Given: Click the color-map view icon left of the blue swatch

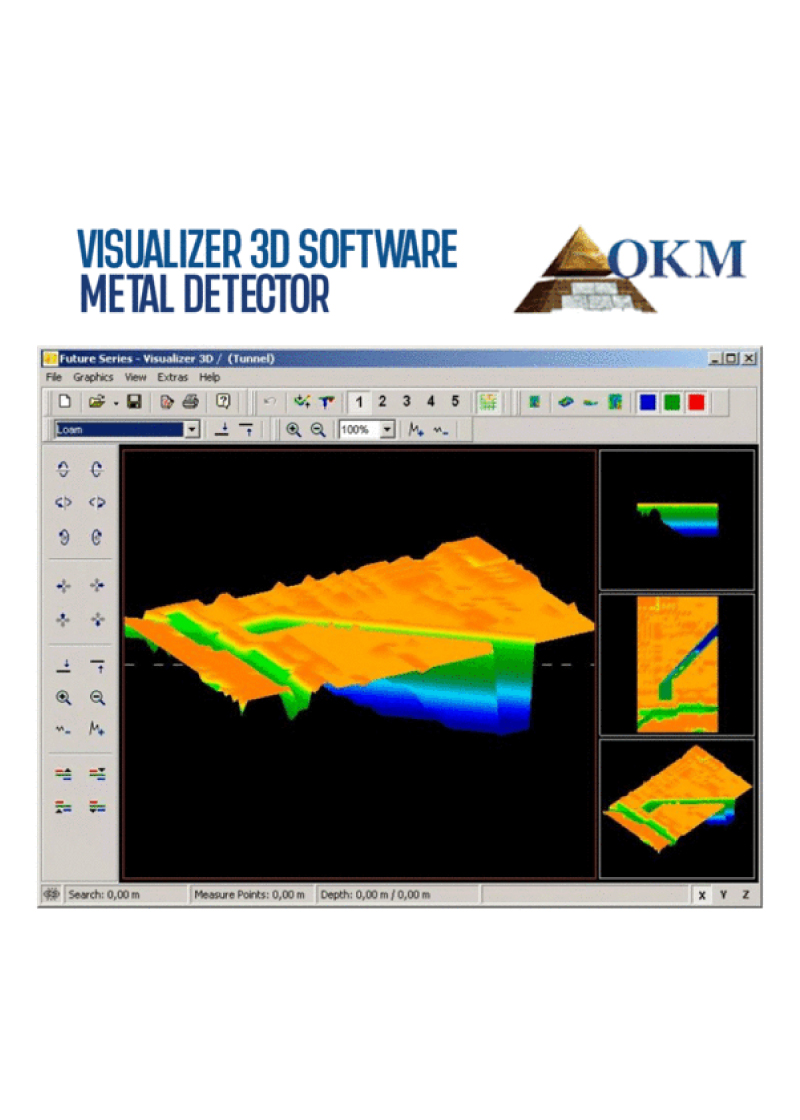Looking at the screenshot, I should [x=615, y=402].
